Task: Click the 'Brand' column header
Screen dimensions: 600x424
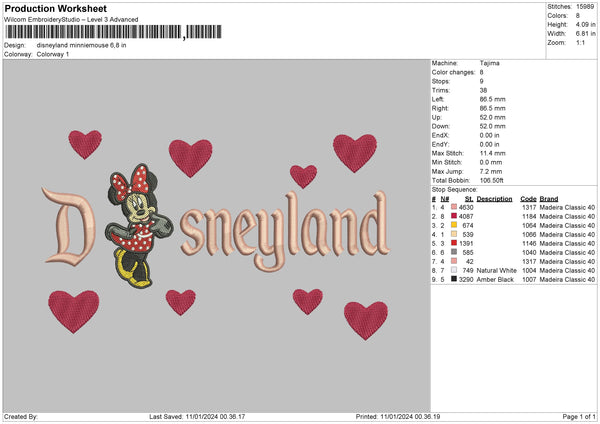Action: [x=549, y=199]
